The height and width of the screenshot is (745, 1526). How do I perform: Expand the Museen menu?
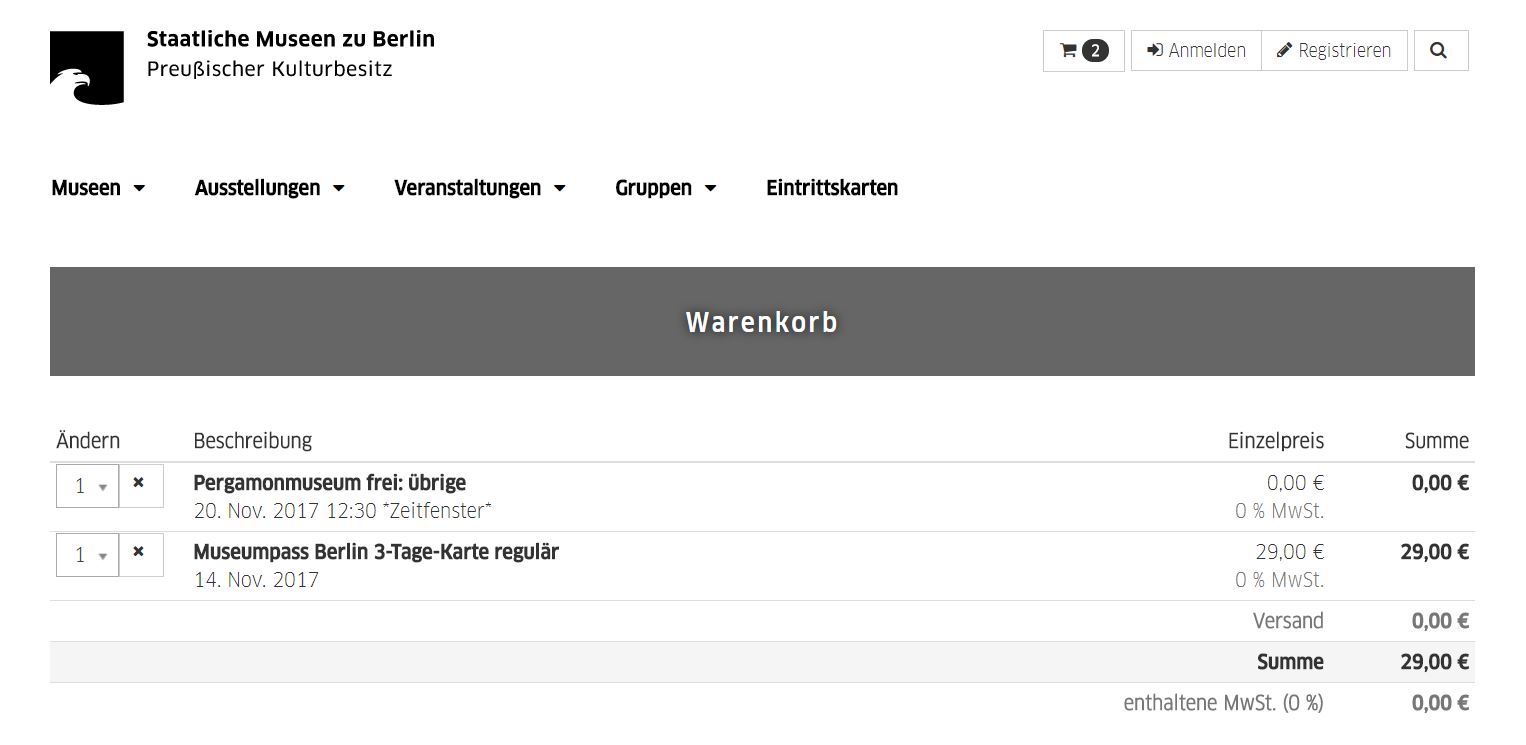(x=98, y=188)
